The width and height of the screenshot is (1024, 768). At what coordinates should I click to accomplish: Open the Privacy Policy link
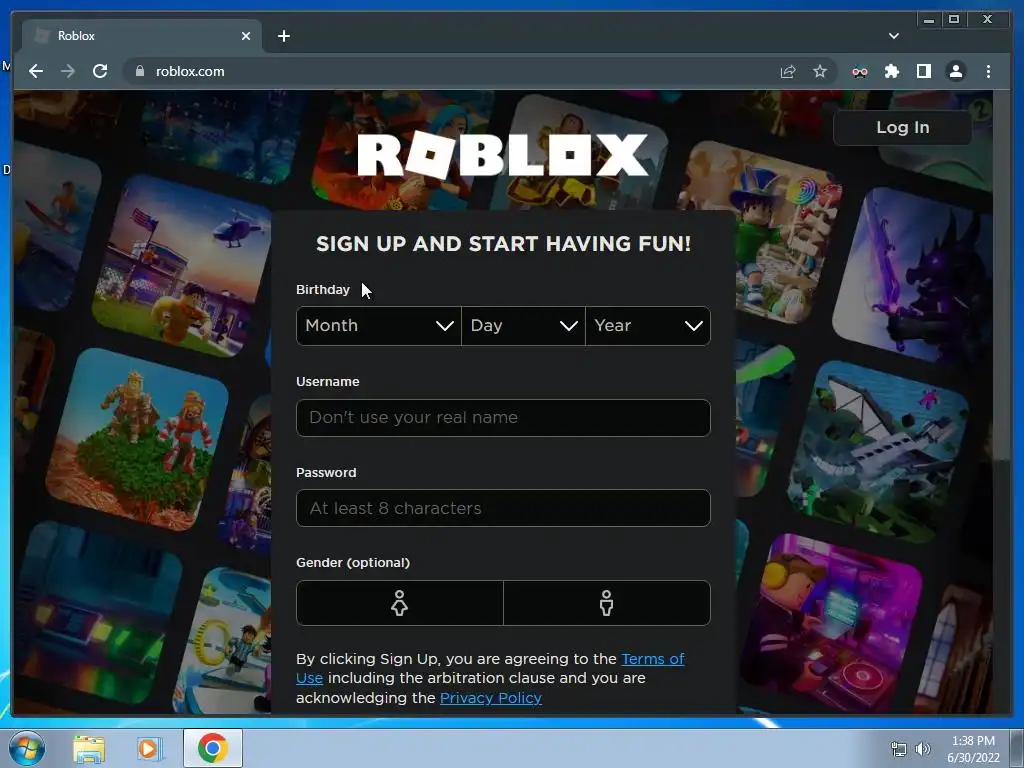[x=490, y=698]
